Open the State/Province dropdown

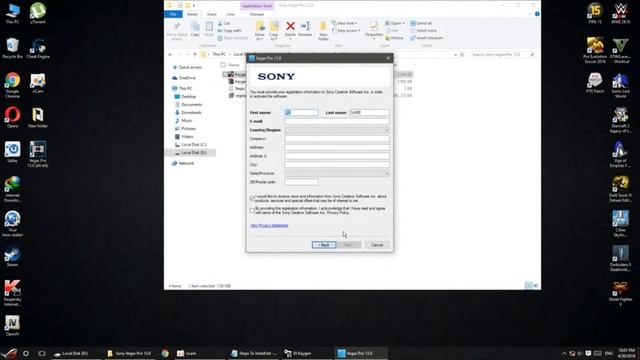337,173
